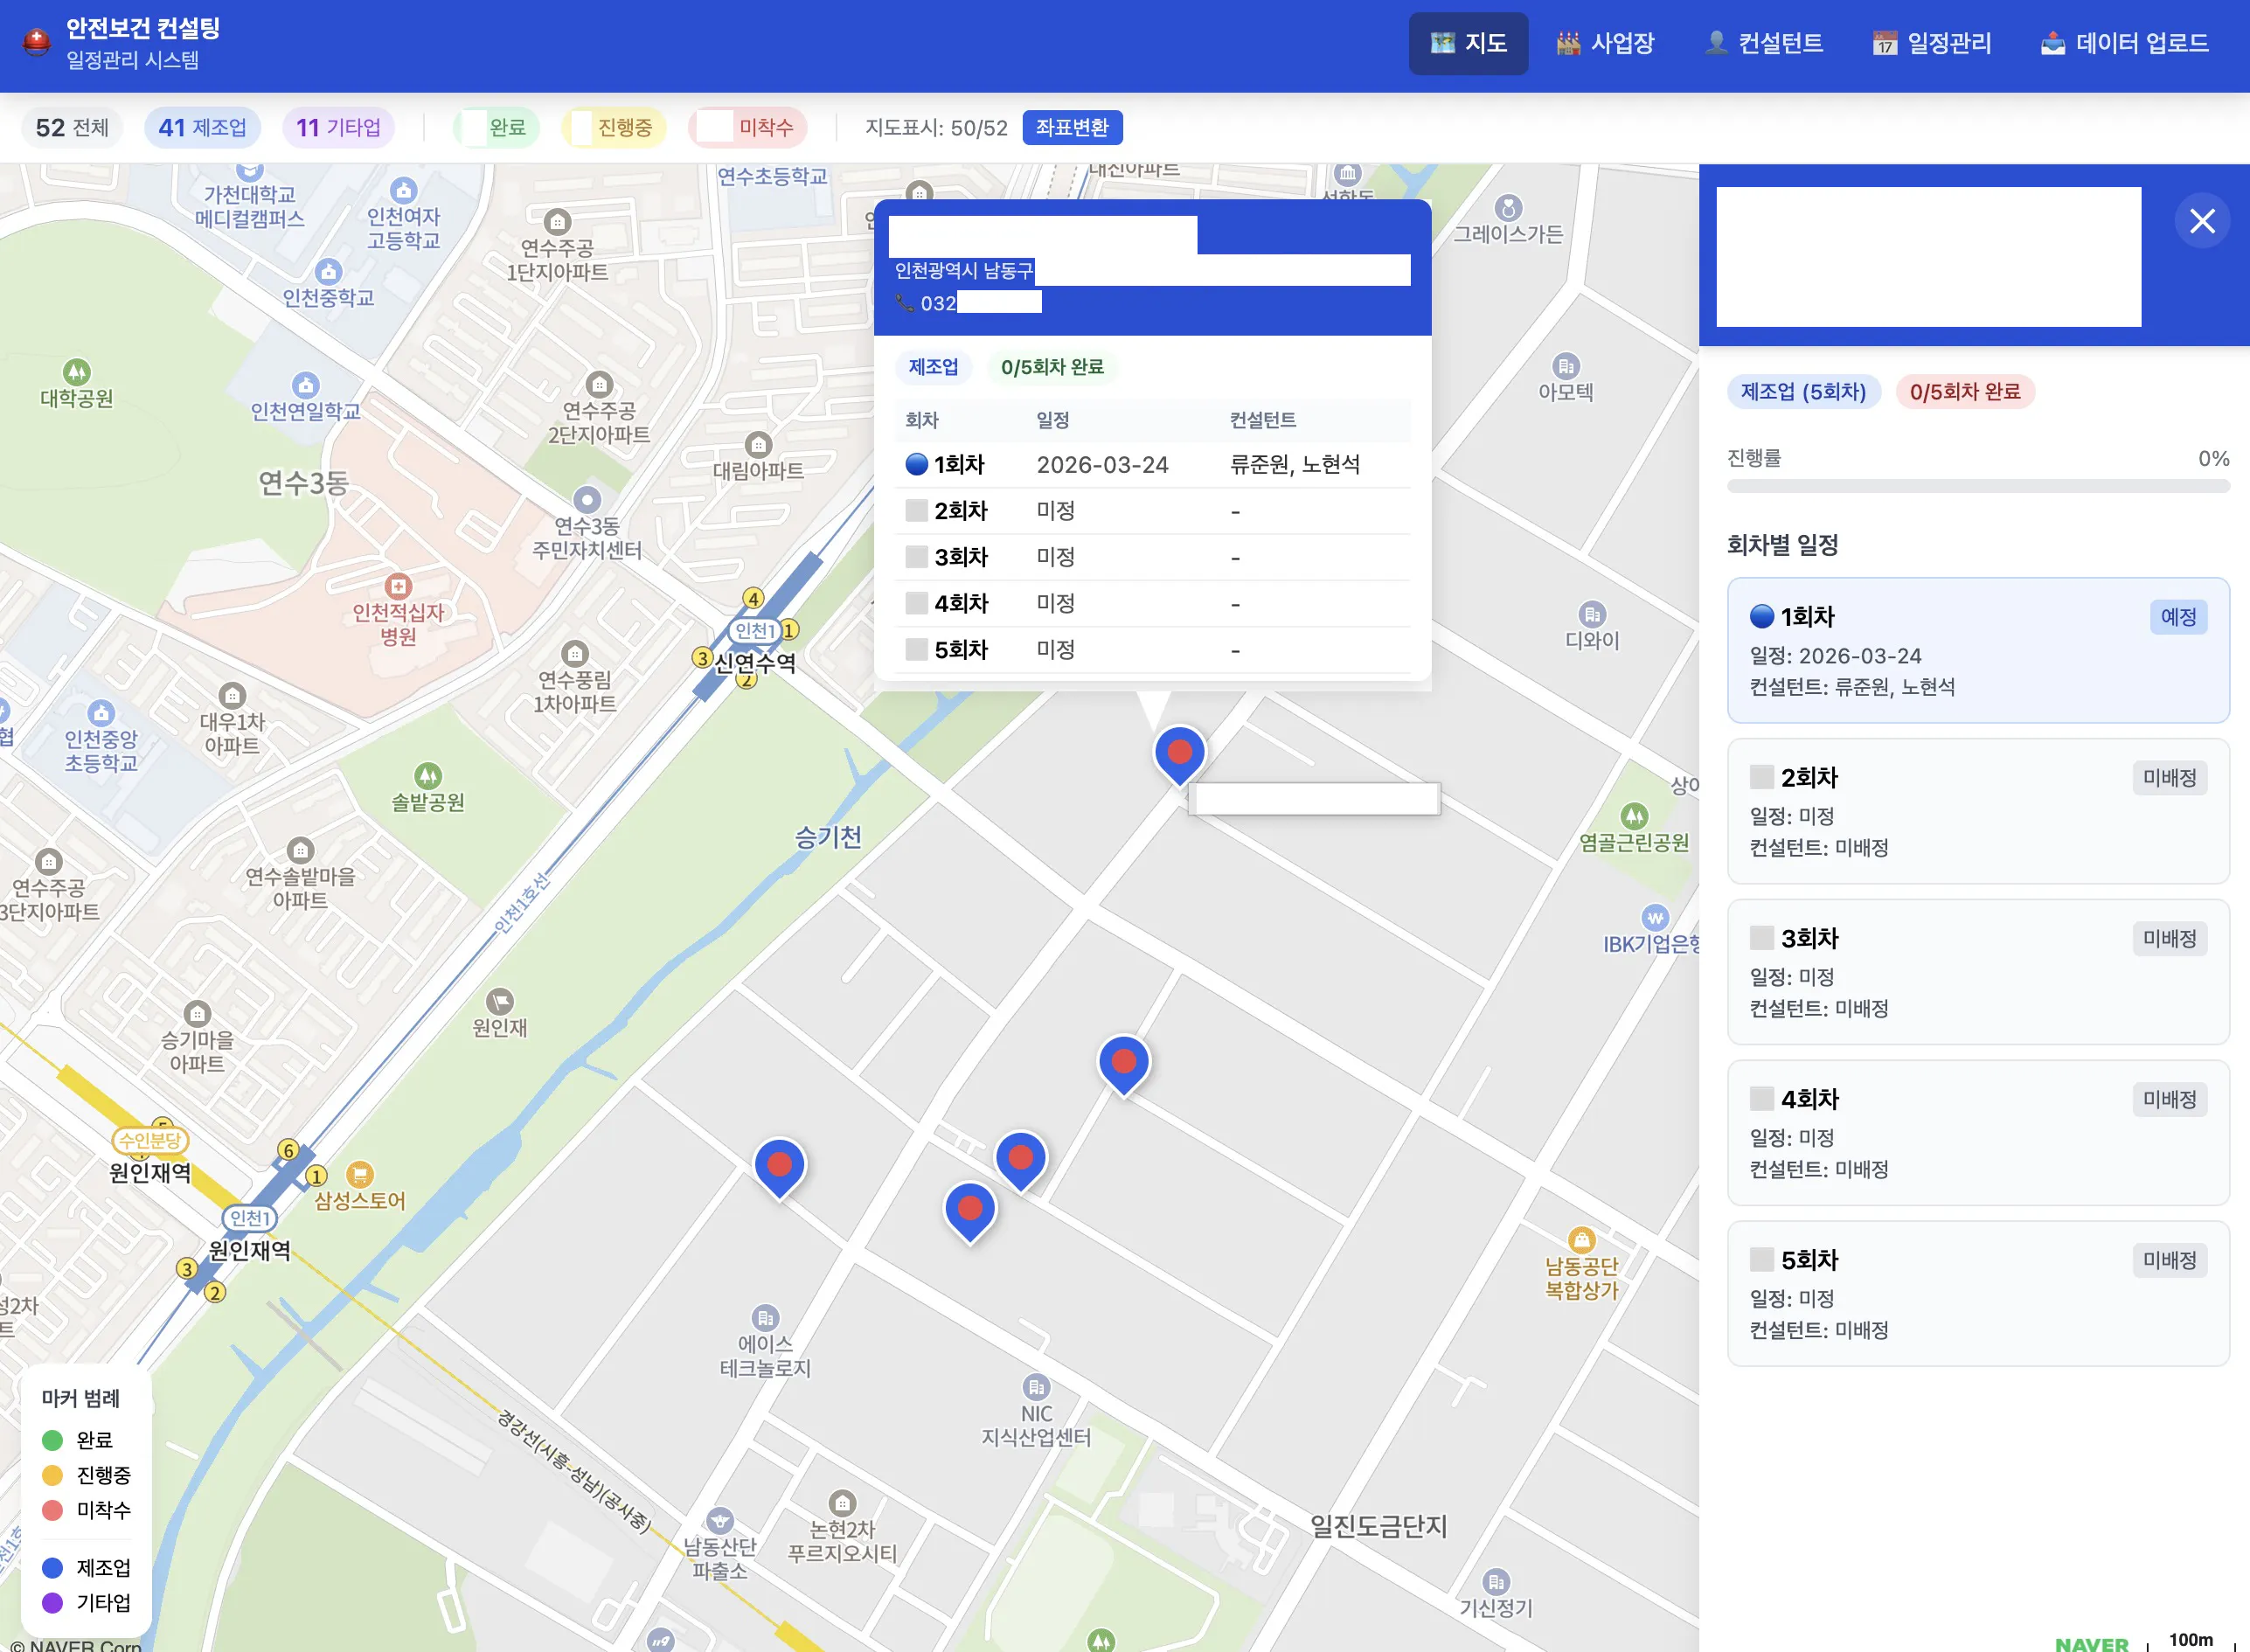Click the 염골근린공원 park icon
The width and height of the screenshot is (2250, 1652).
(1634, 816)
